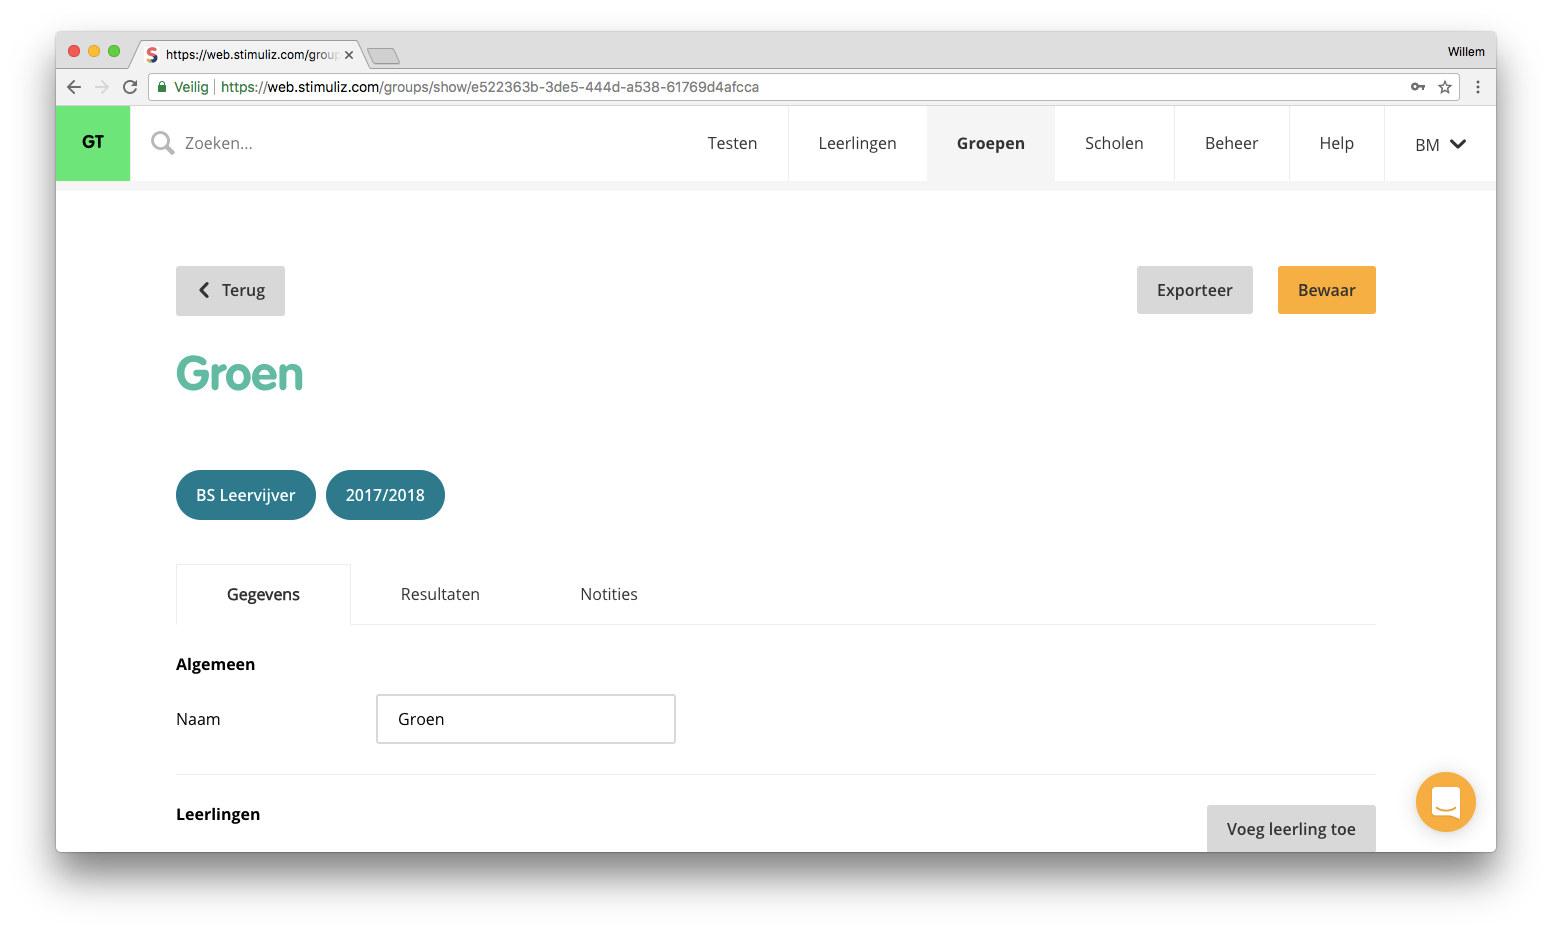Click the green secure padlock icon

pos(162,87)
